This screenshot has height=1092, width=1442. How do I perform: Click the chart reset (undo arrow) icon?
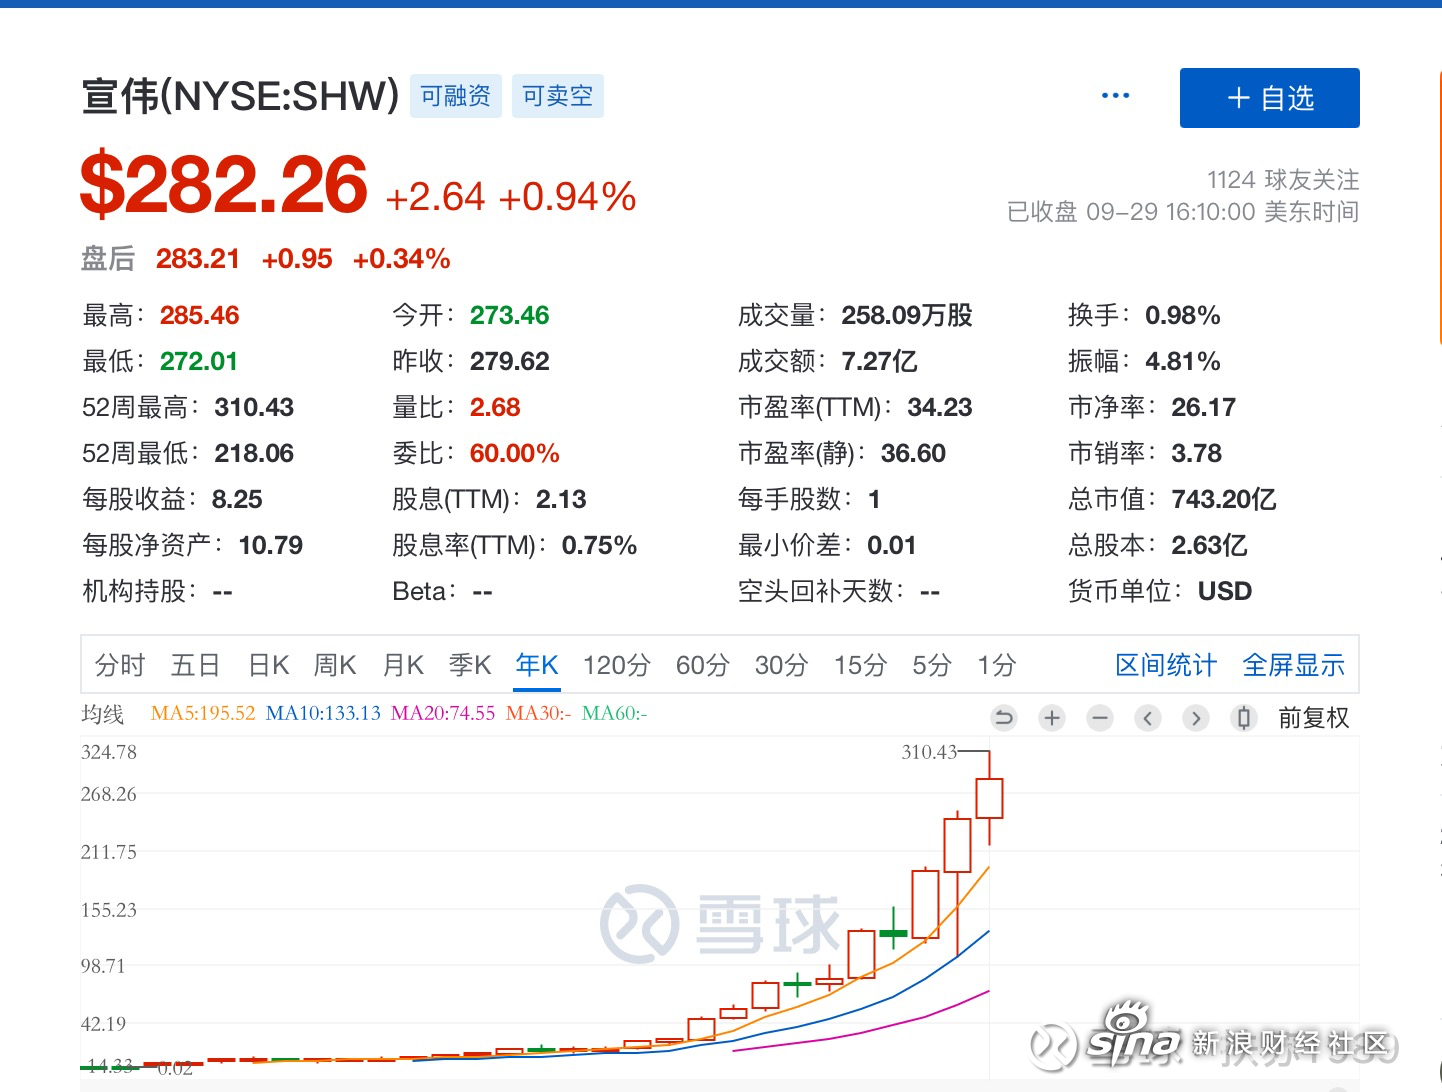point(1004,718)
